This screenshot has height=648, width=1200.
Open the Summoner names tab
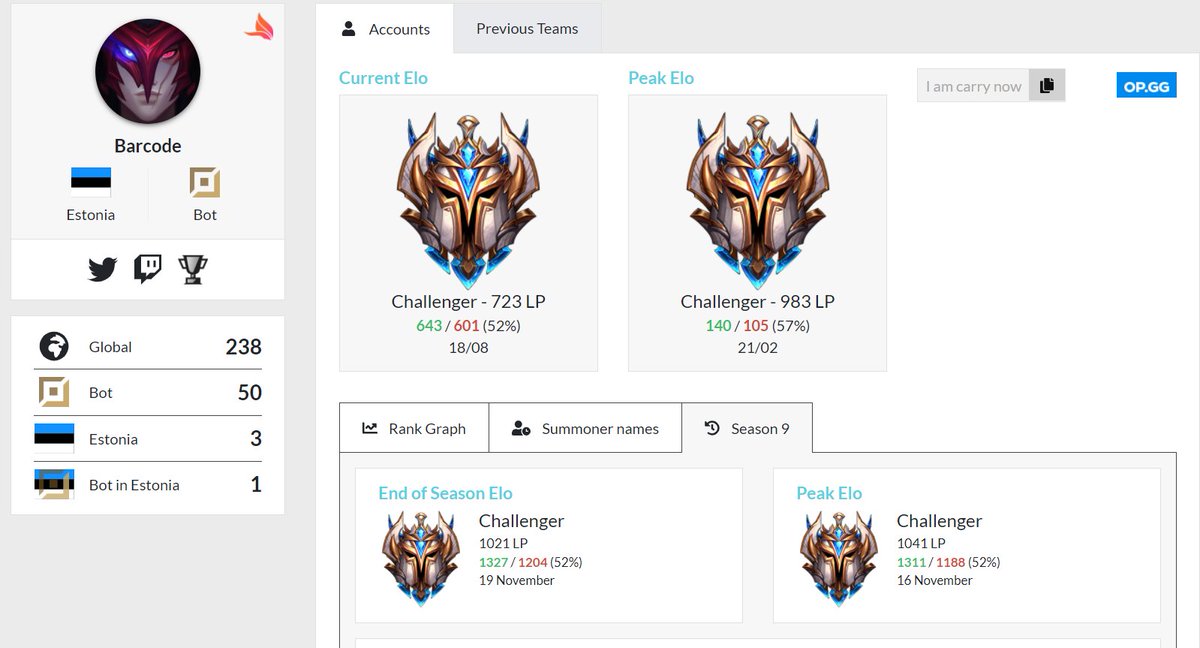click(x=585, y=428)
